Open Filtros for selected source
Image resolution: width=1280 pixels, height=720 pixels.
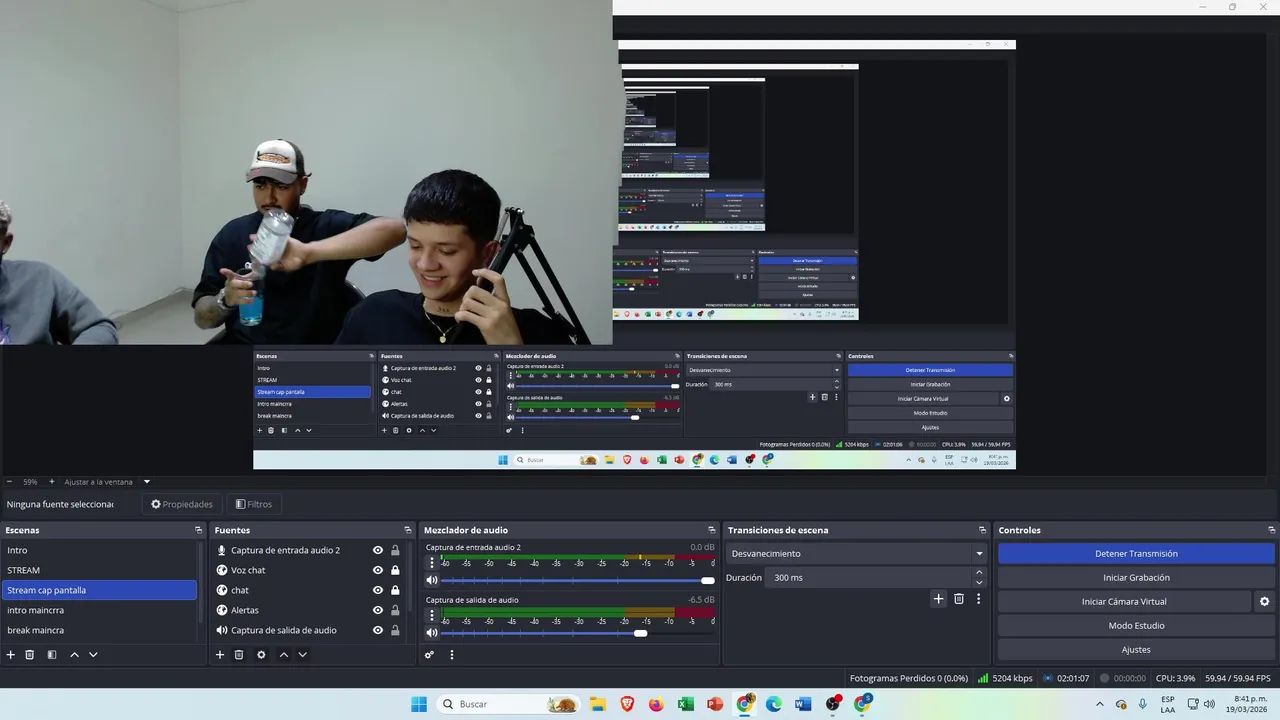point(253,504)
